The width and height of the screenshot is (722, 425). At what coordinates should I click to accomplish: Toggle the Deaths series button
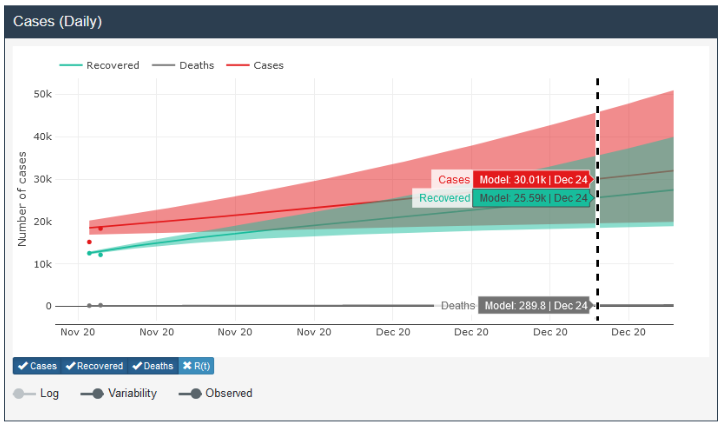(x=153, y=366)
